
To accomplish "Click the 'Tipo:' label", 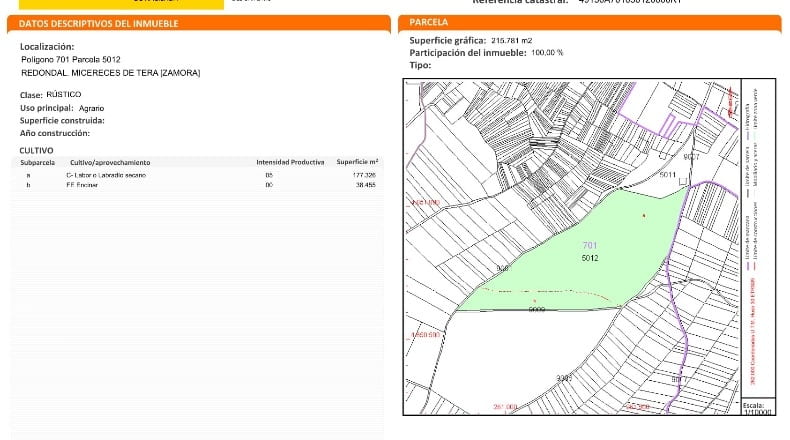I will pyautogui.click(x=420, y=66).
